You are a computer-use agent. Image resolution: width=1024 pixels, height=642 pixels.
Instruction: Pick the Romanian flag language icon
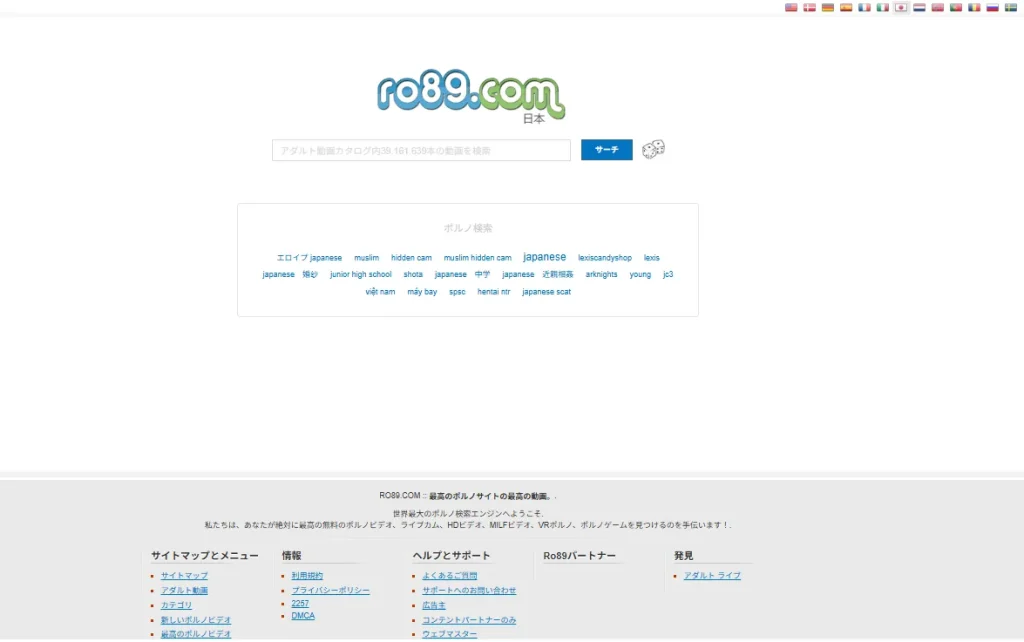(974, 8)
